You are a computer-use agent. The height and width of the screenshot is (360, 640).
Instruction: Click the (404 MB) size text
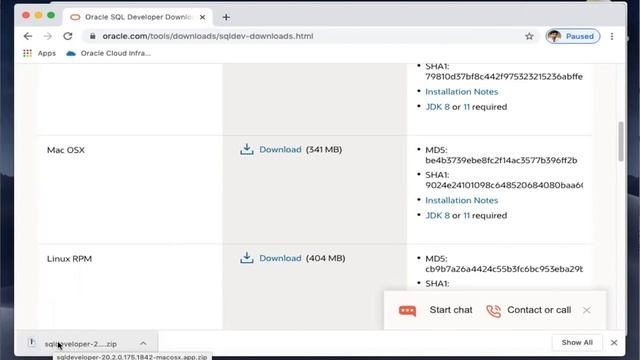(x=325, y=258)
